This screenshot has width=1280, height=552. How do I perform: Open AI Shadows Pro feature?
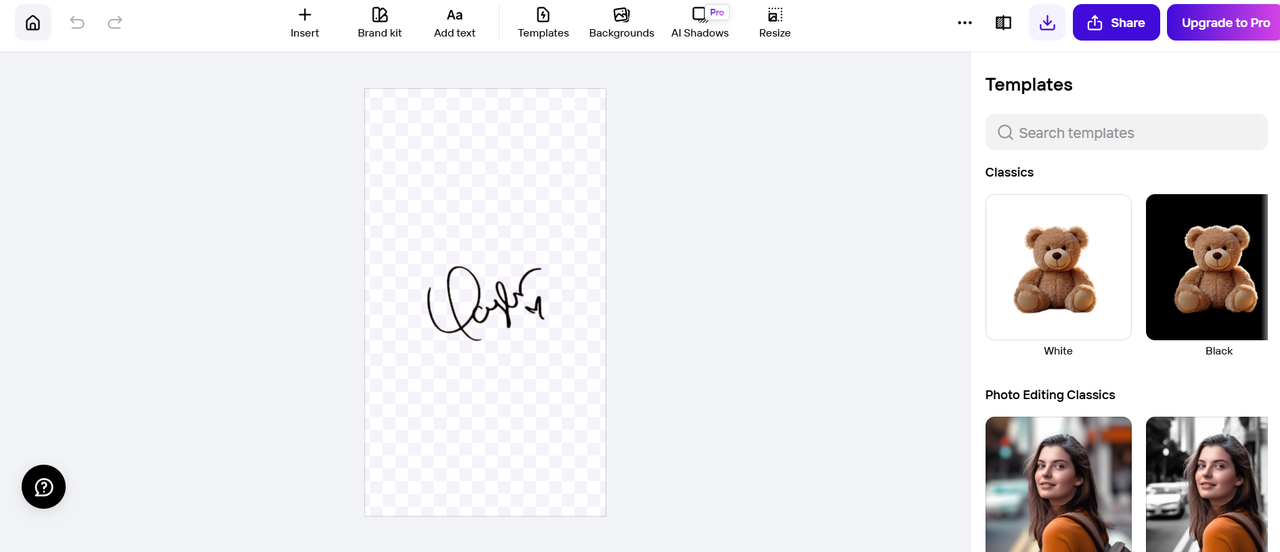click(700, 23)
